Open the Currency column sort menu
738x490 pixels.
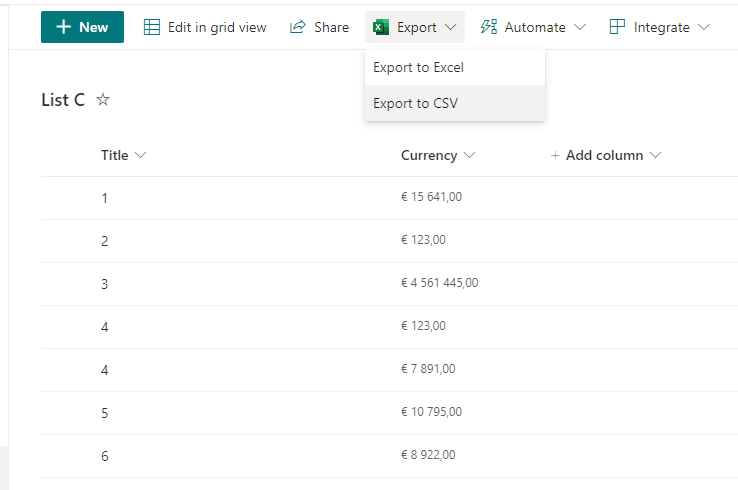470,156
